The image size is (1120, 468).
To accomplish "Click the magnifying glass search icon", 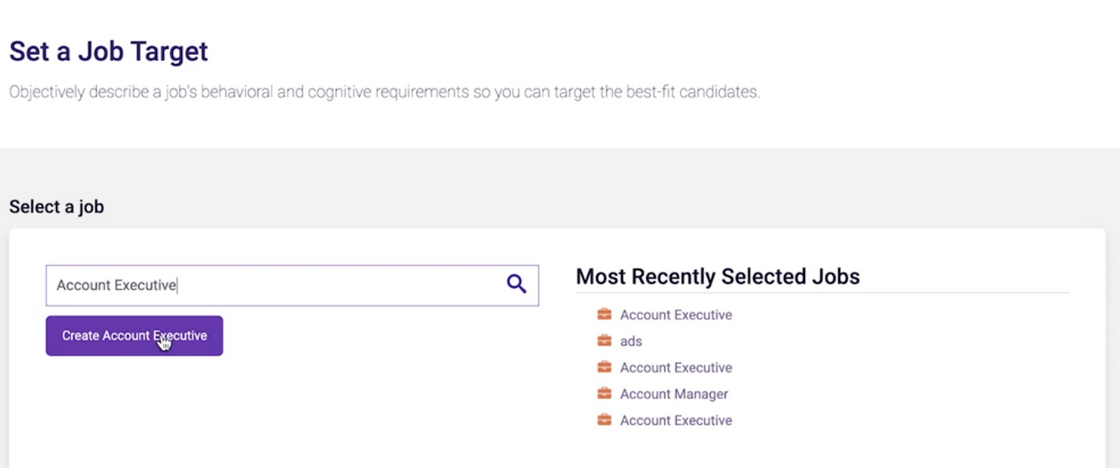I will (x=516, y=284).
